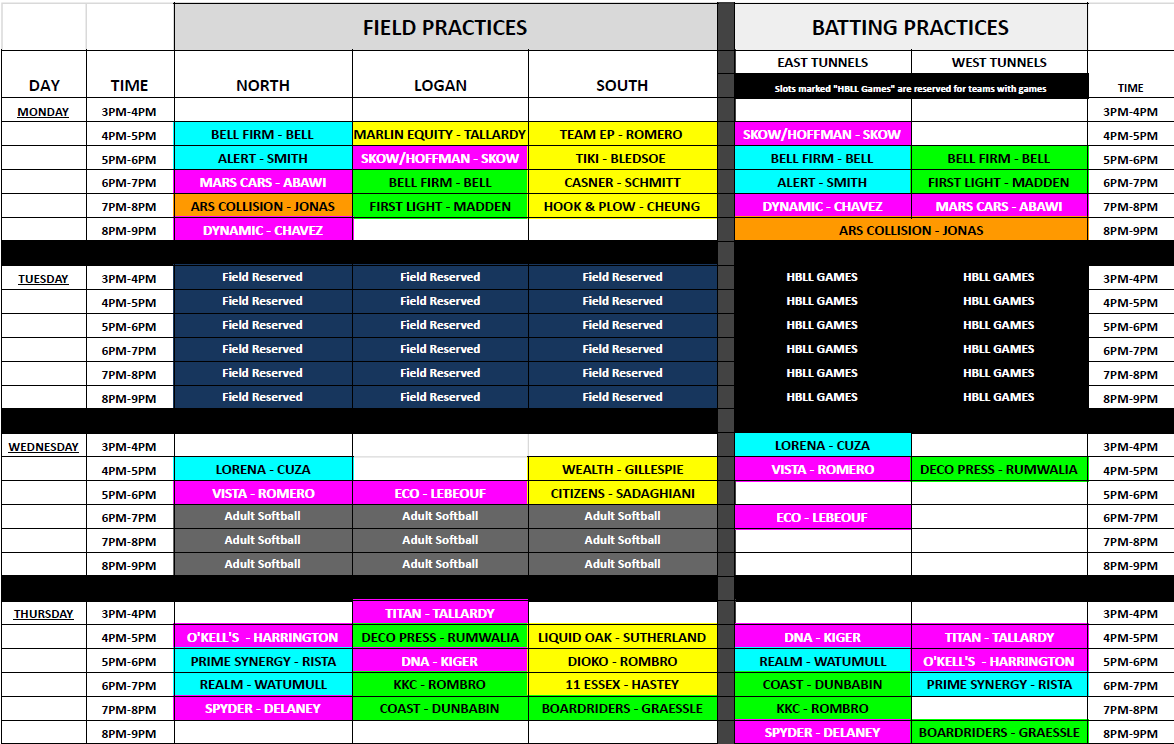Select the underlined WEDNESDAY day label

tap(44, 447)
